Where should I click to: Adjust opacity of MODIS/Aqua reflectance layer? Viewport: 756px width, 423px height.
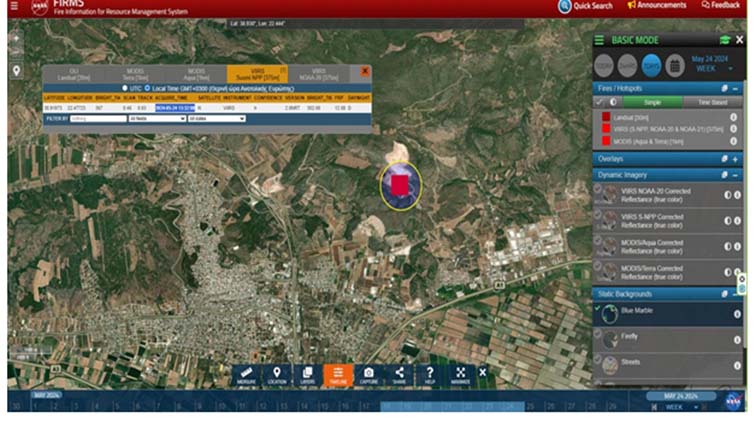pyautogui.click(x=728, y=246)
